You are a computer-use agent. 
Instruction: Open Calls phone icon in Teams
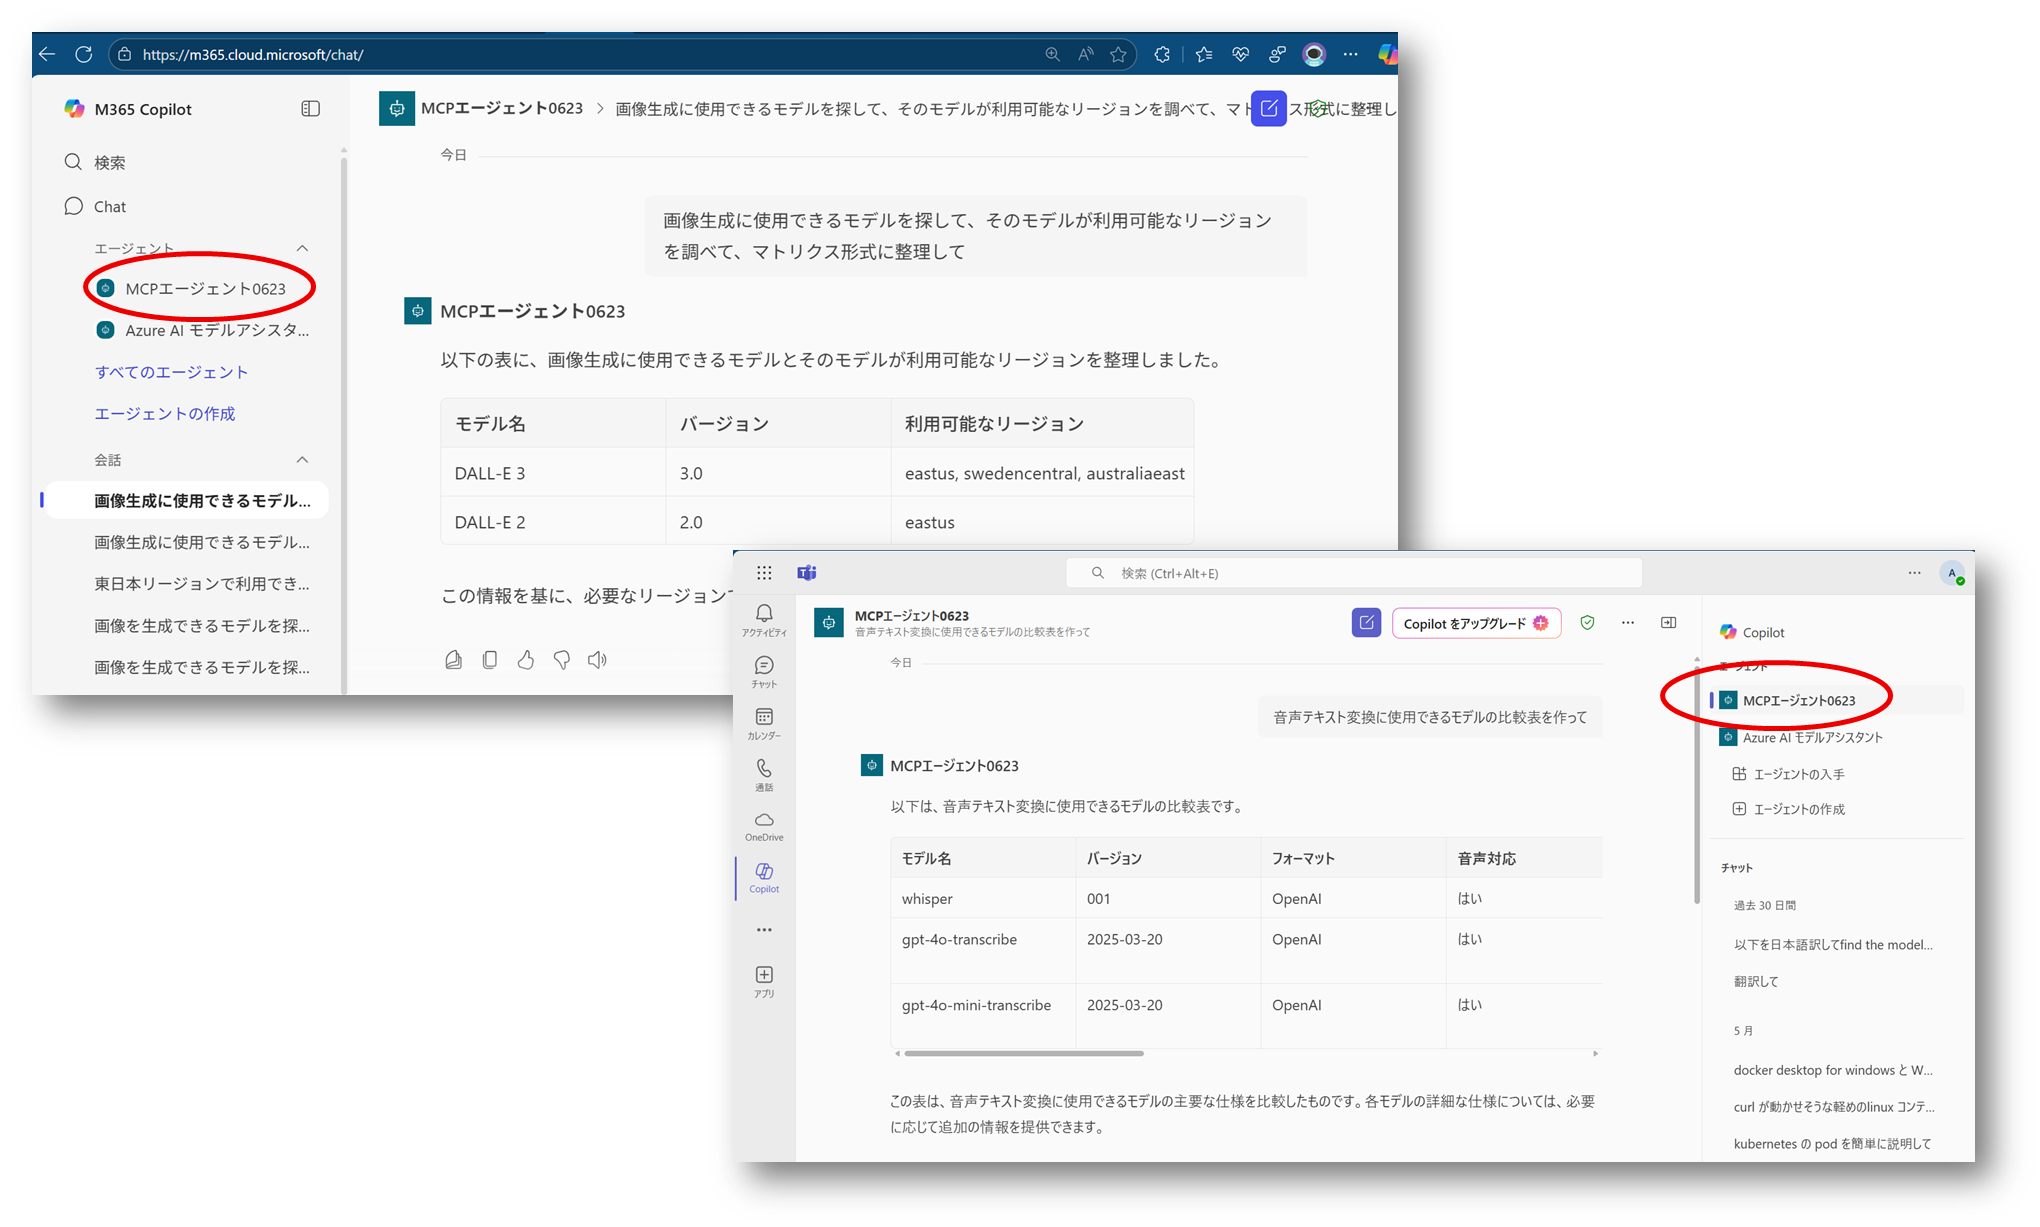[764, 775]
